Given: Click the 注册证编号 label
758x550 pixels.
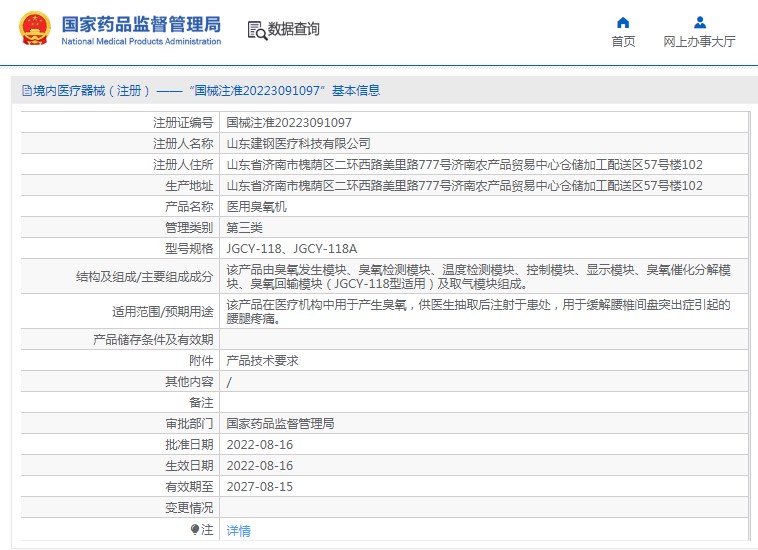Looking at the screenshot, I should click(183, 123).
